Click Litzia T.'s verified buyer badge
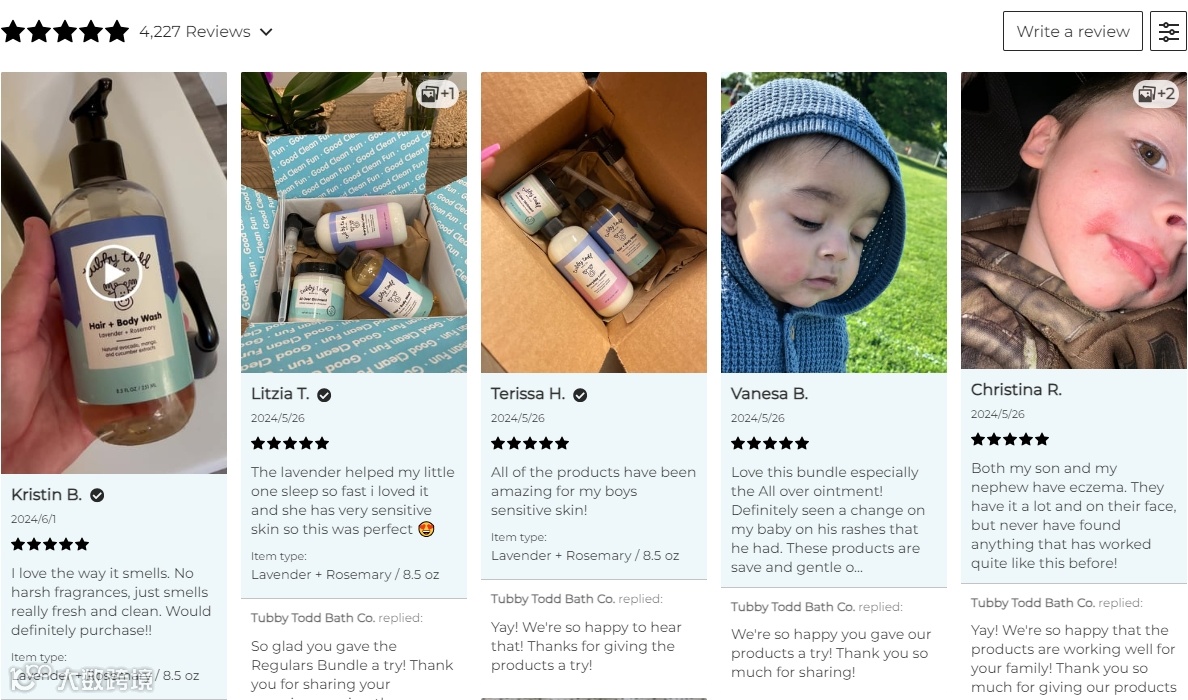 point(324,395)
